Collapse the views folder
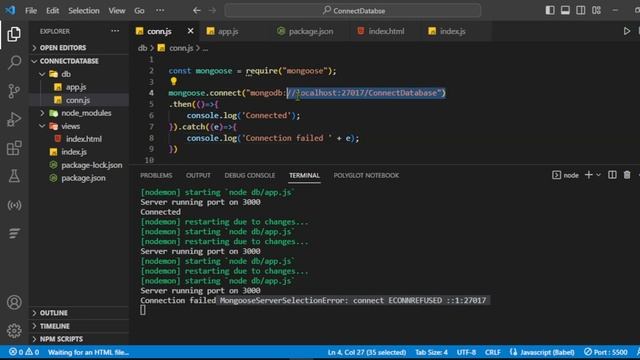The height and width of the screenshot is (360, 640). click(x=79, y=126)
